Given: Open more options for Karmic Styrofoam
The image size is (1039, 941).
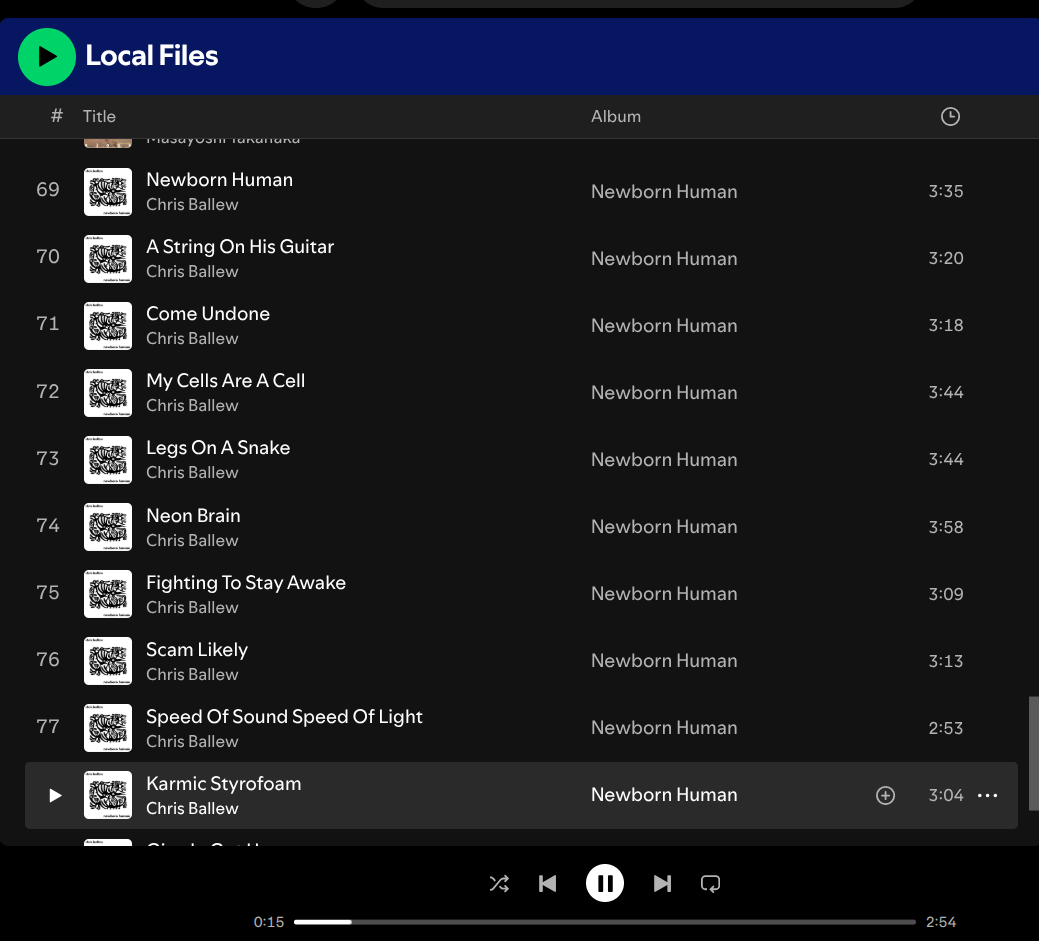Looking at the screenshot, I should pos(987,795).
